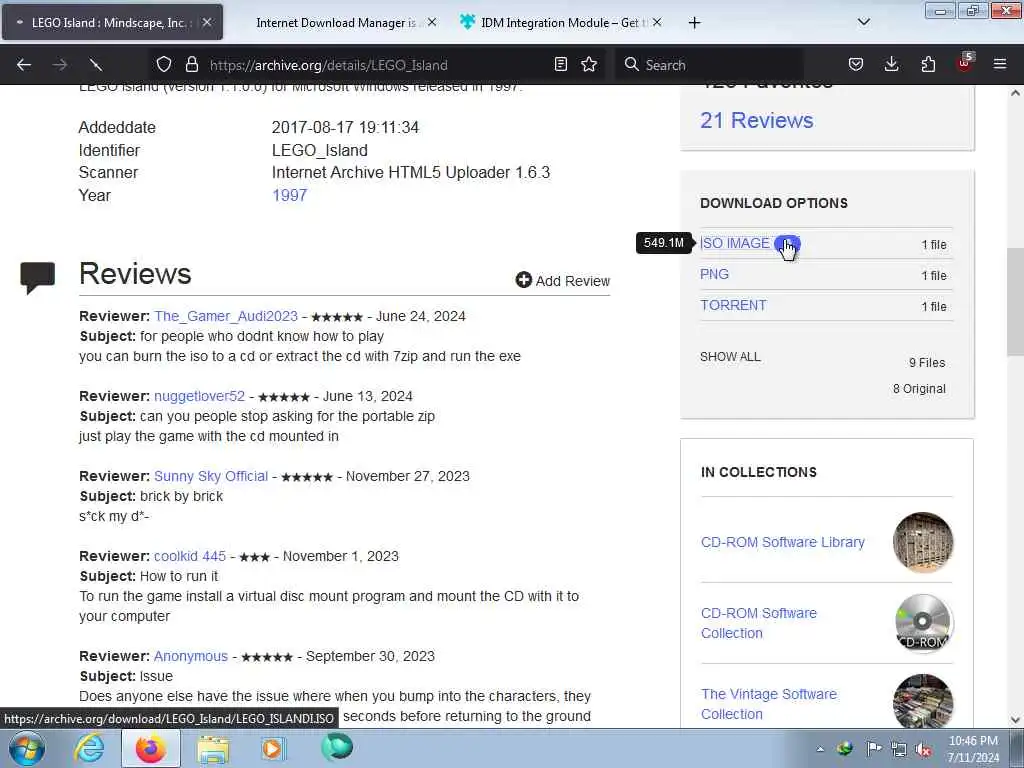Open the Windows Start menu

[x=27, y=748]
